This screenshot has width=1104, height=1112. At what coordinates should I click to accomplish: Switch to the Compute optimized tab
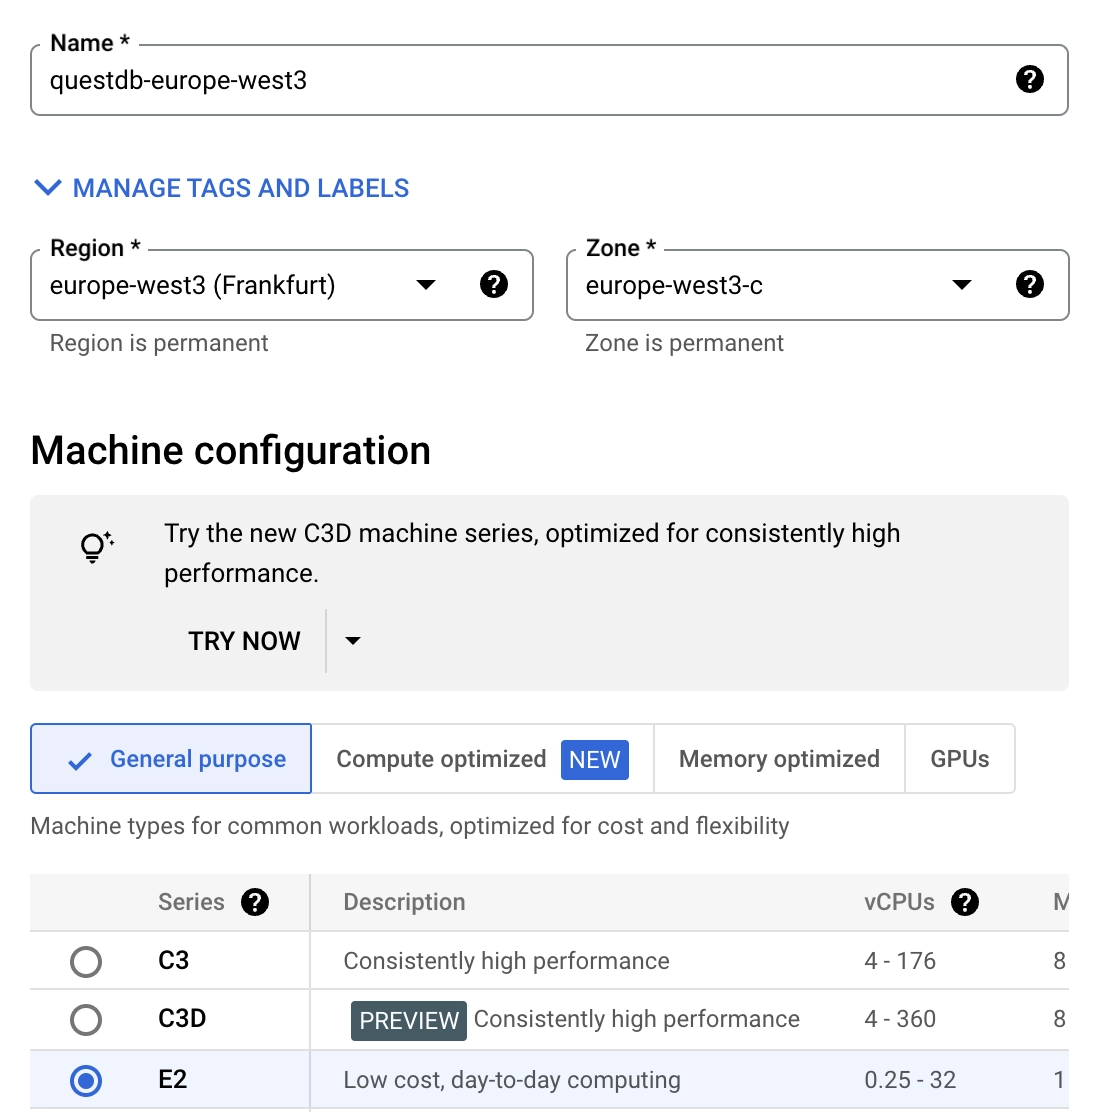point(441,759)
